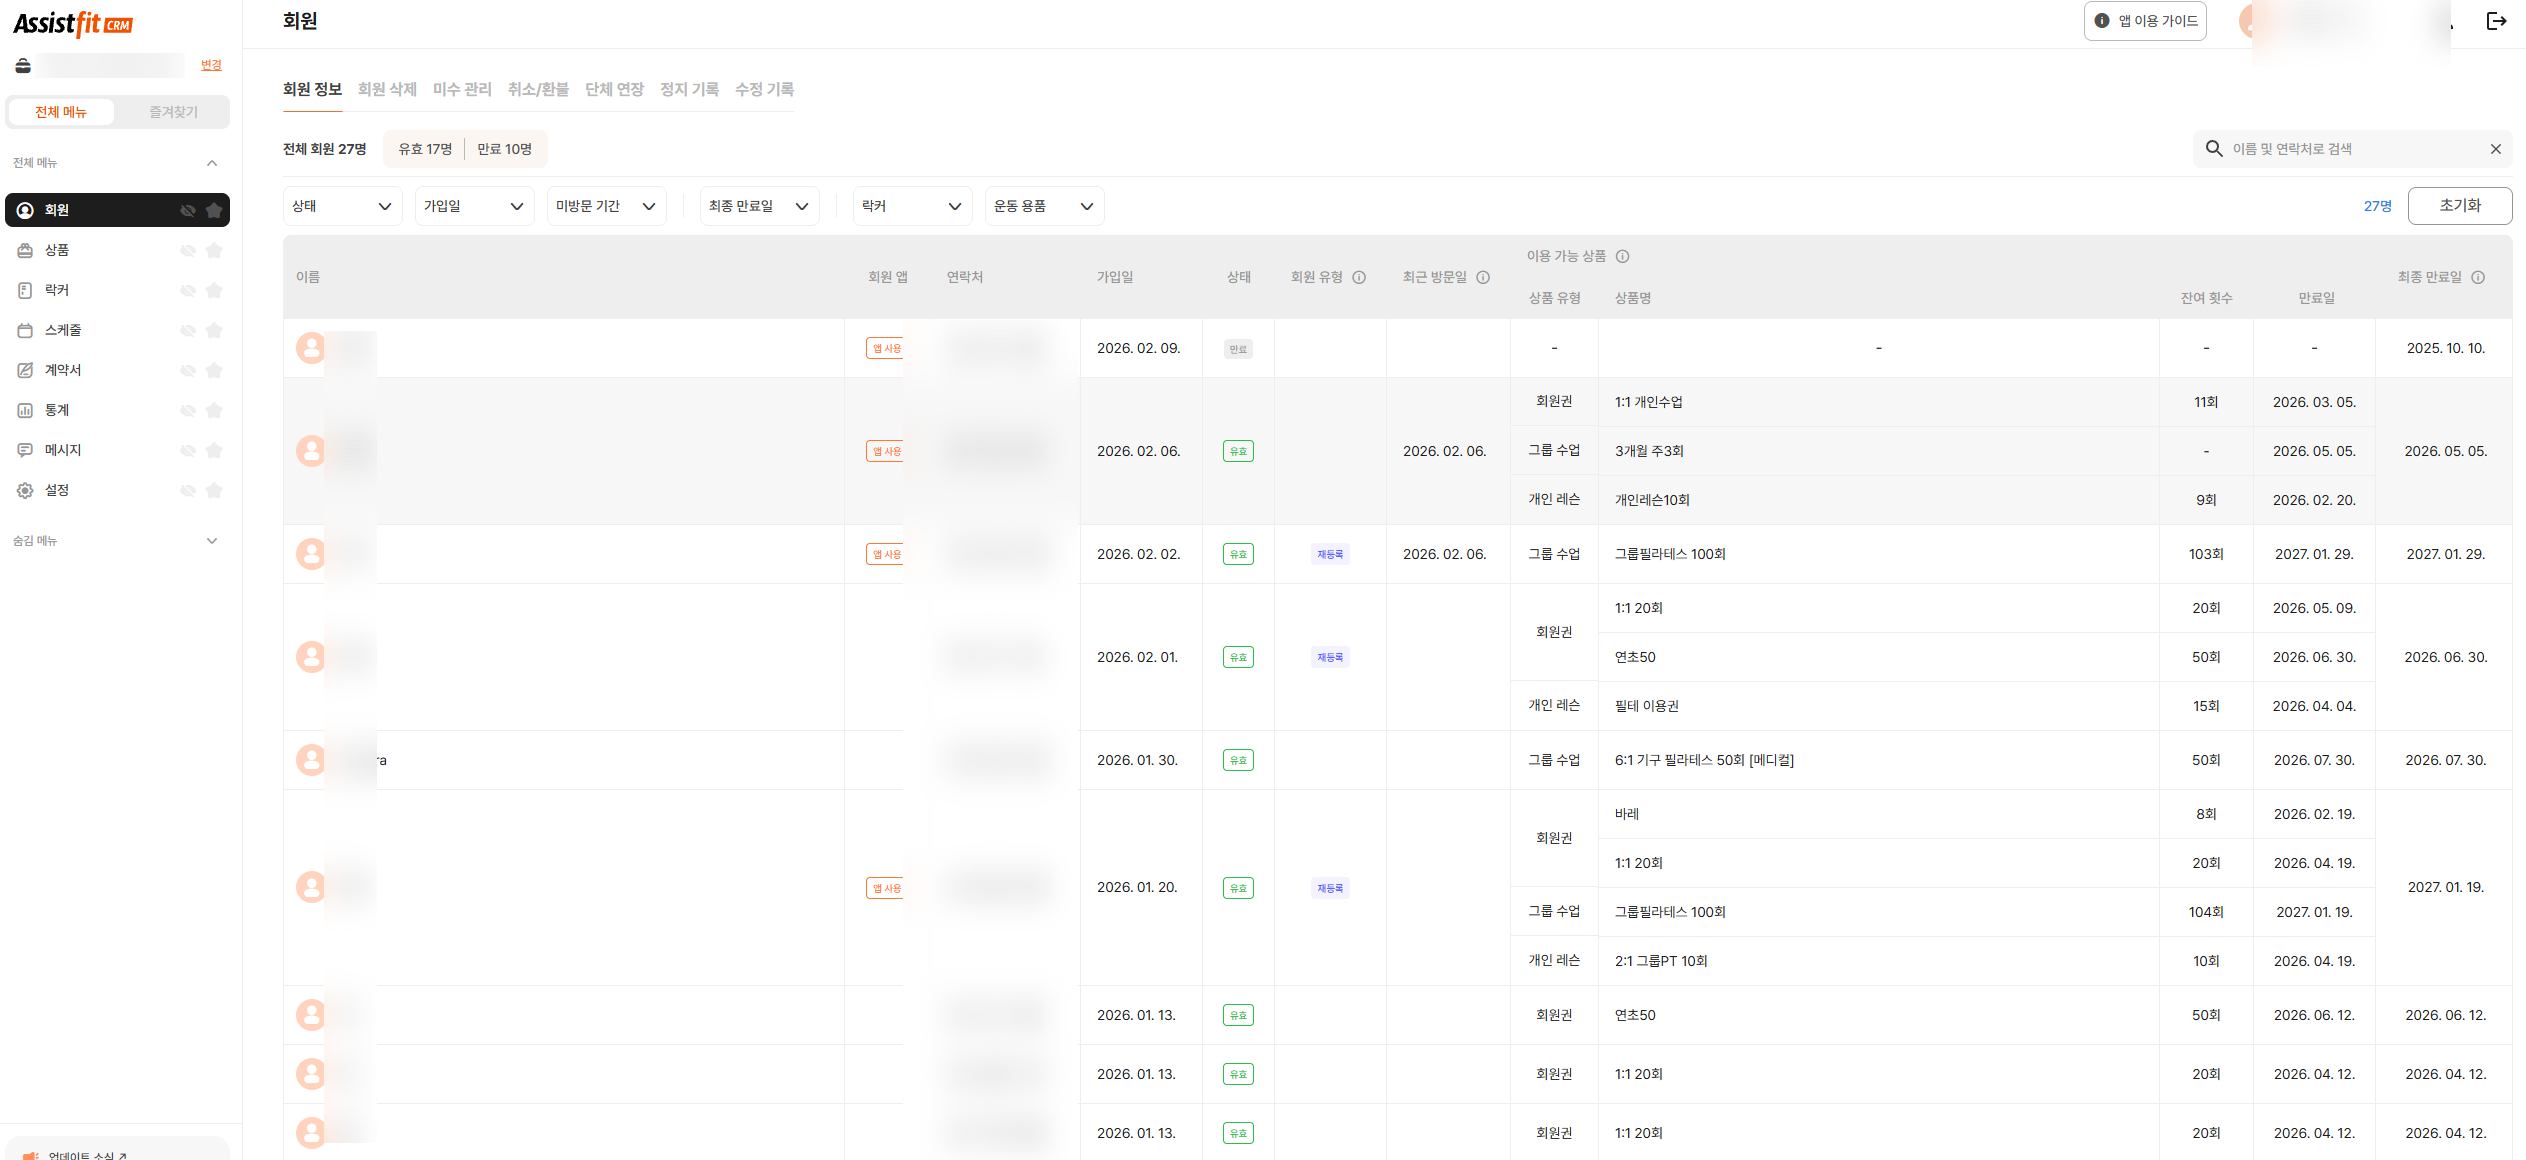Select the 락커 sidebar icon
The width and height of the screenshot is (2526, 1160).
point(55,290)
